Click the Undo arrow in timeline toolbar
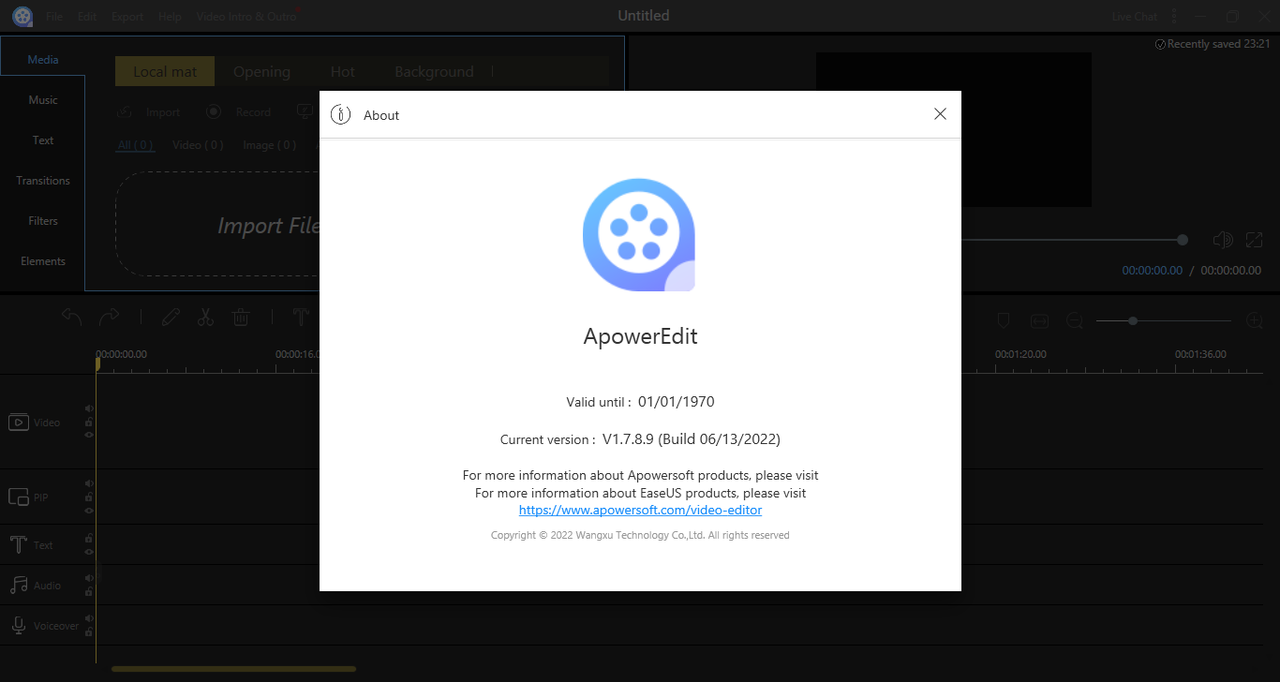Viewport: 1280px width, 682px height. [72, 317]
